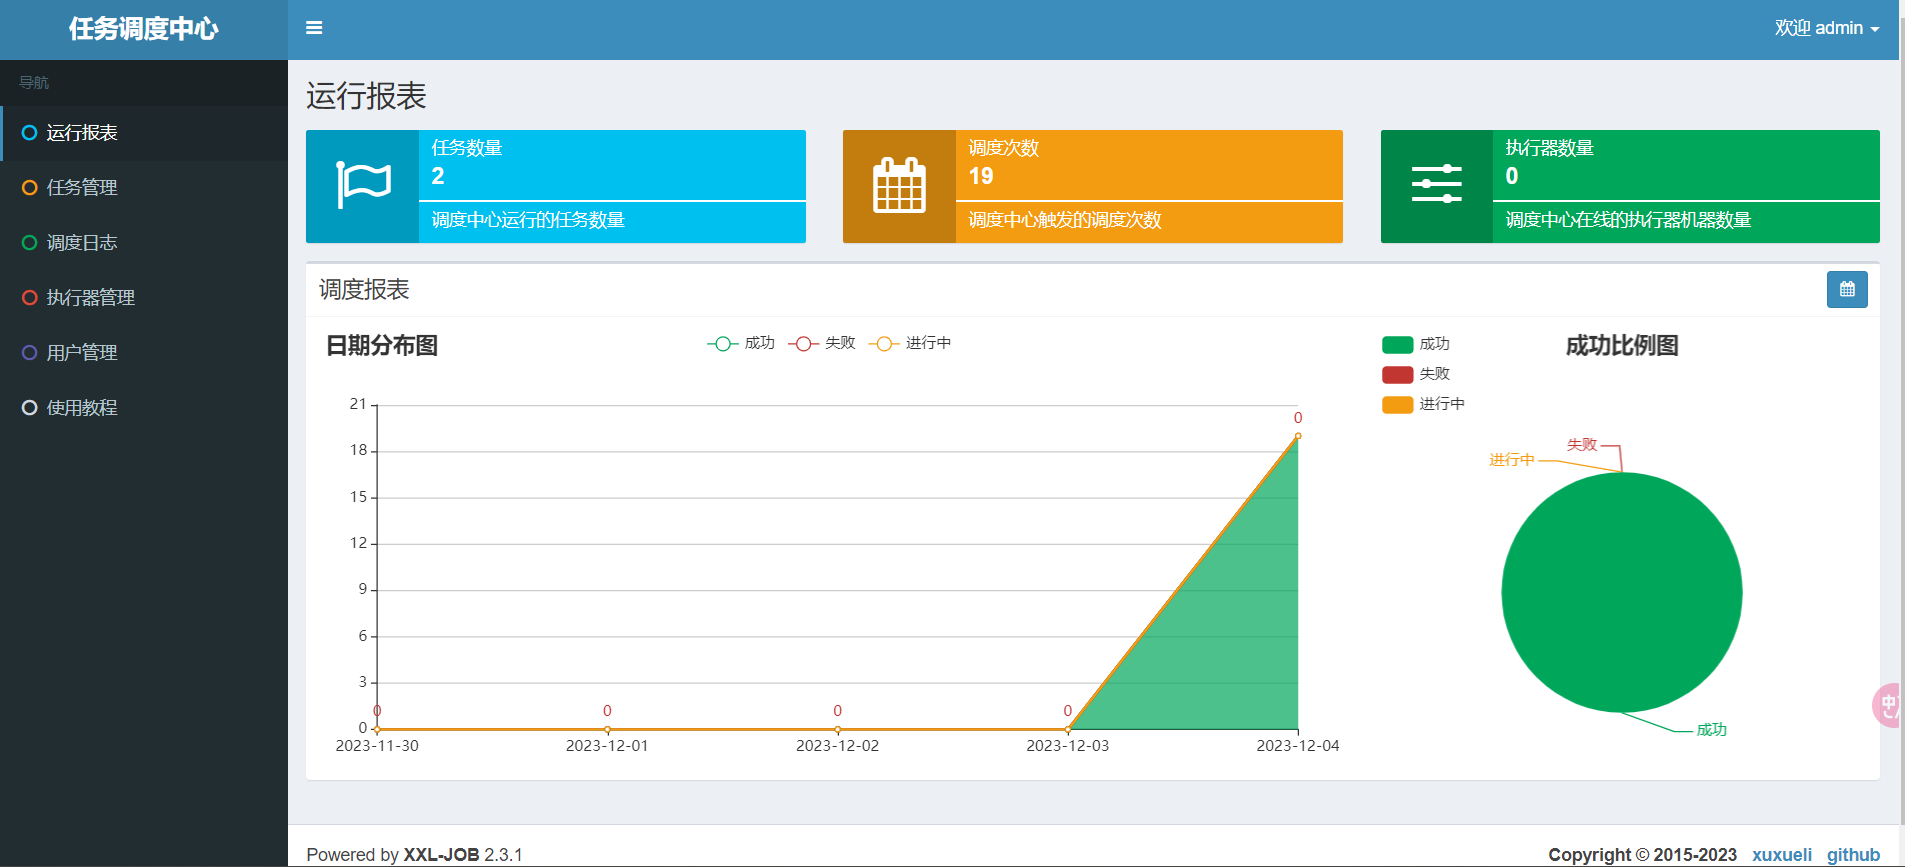Click the blue circle icon beside 运行报表
This screenshot has height=867, width=1905.
click(30, 133)
